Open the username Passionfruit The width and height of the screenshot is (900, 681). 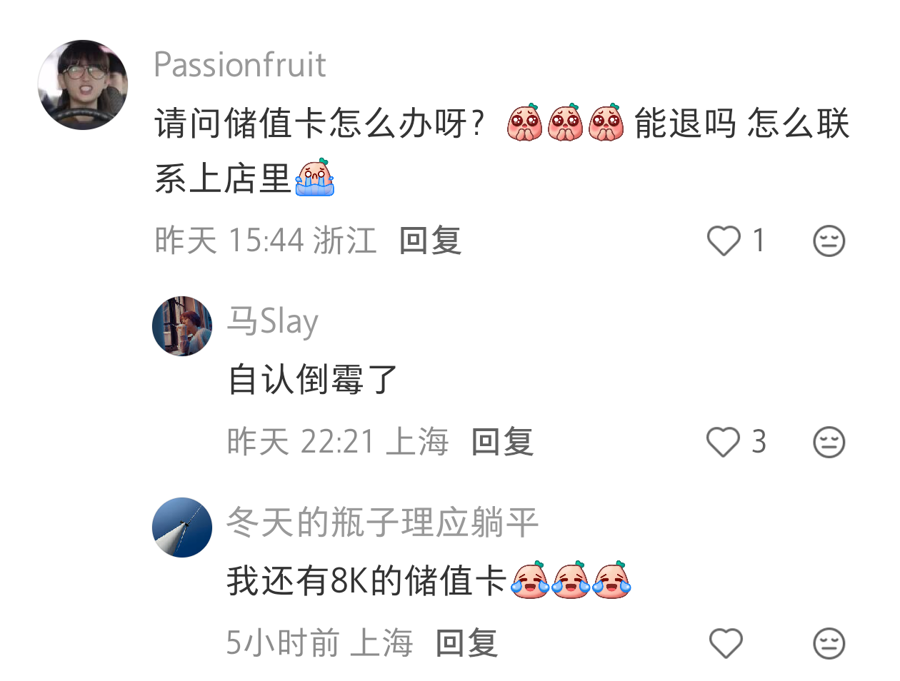coord(240,64)
